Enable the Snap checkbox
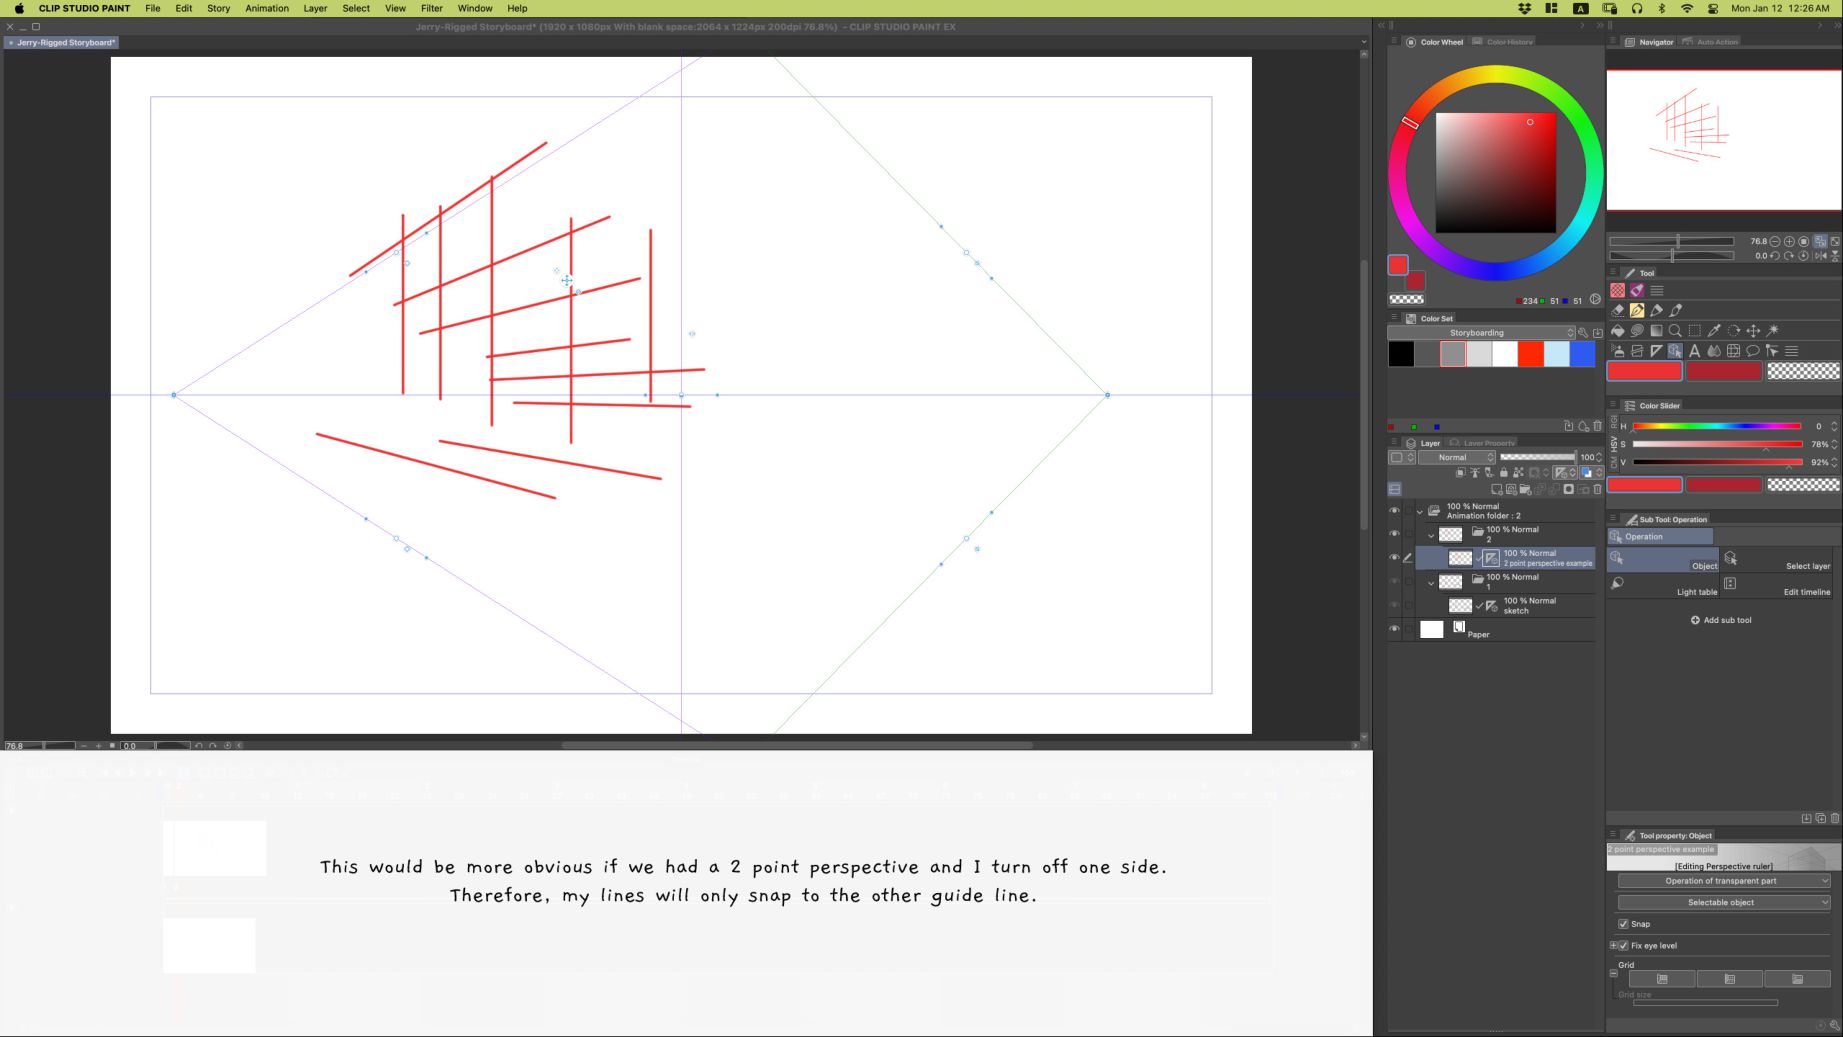1843x1037 pixels. click(x=1623, y=924)
